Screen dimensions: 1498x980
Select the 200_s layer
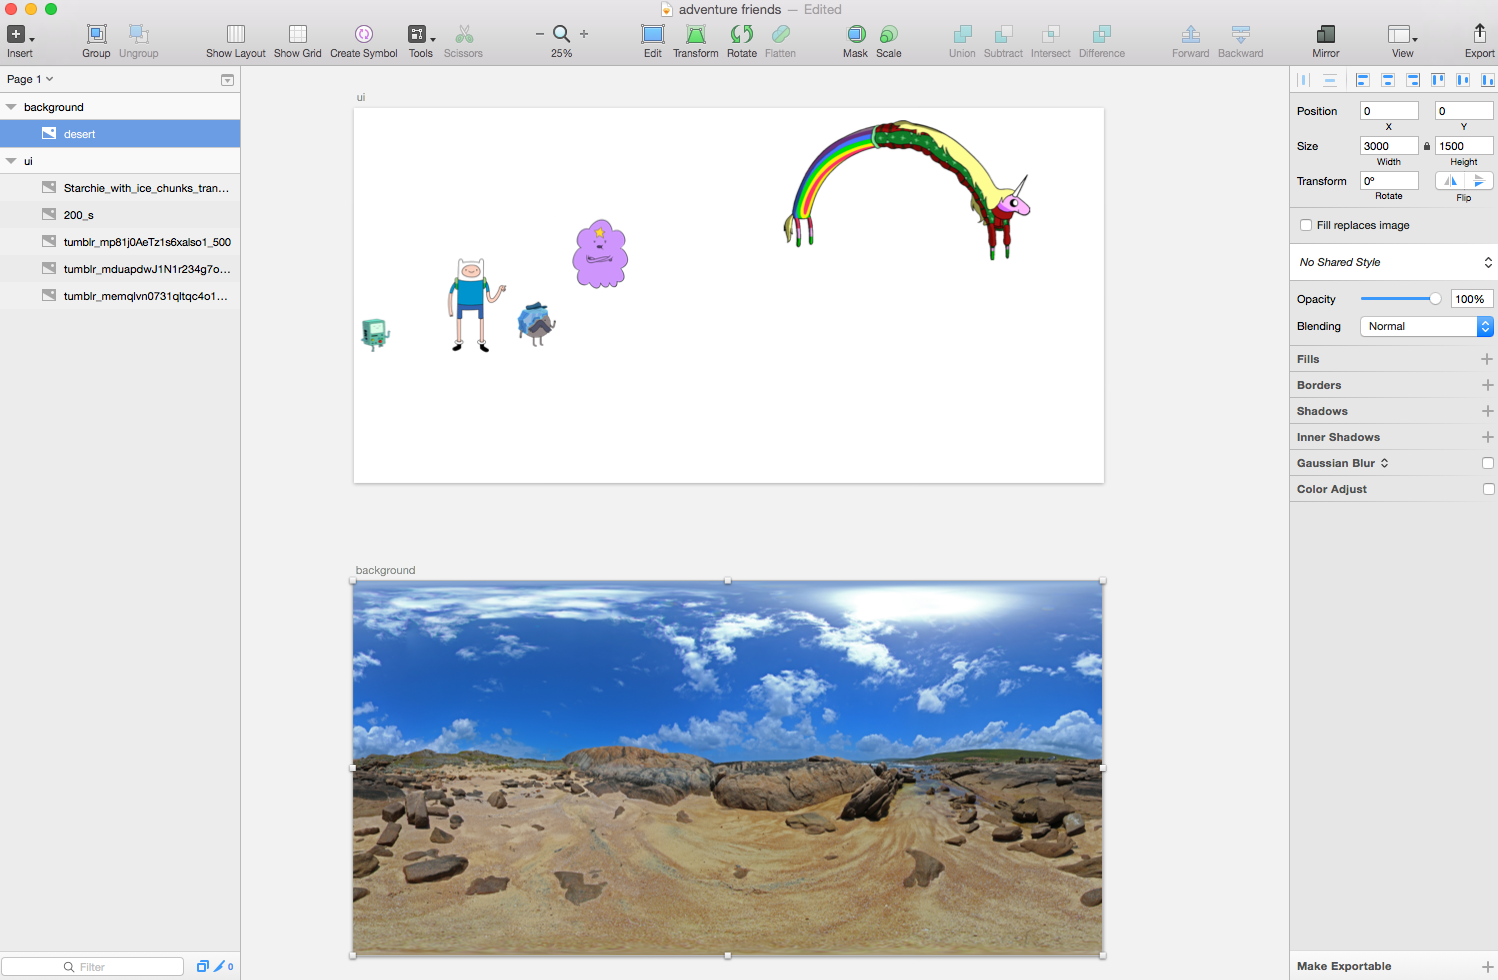(120, 215)
